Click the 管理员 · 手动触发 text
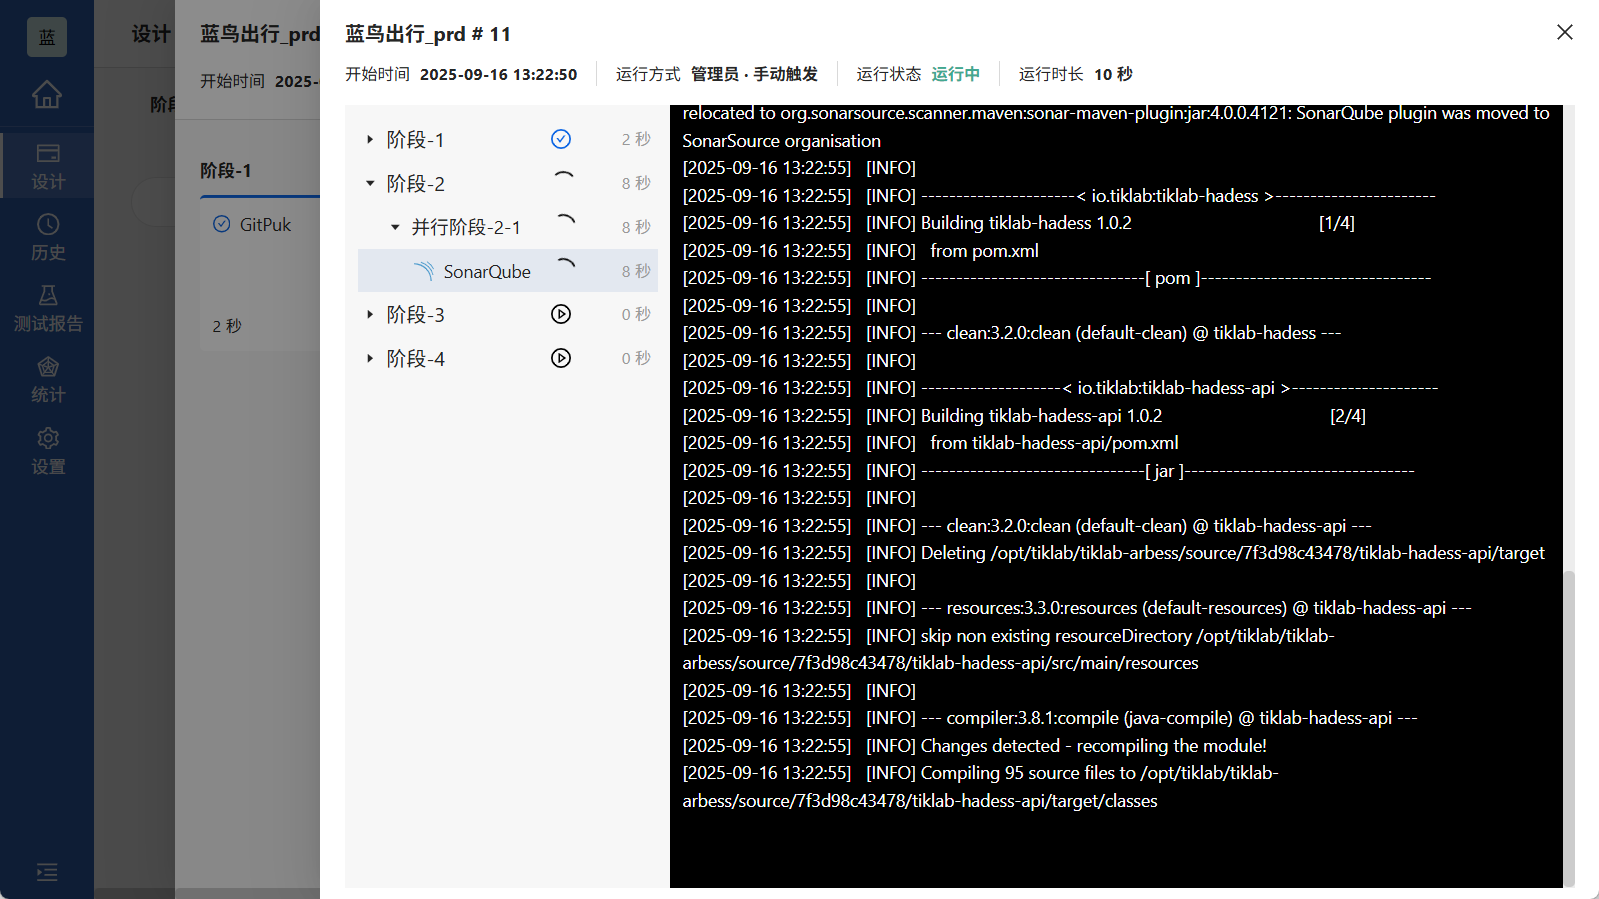Screen dimensions: 1599x899 (754, 74)
